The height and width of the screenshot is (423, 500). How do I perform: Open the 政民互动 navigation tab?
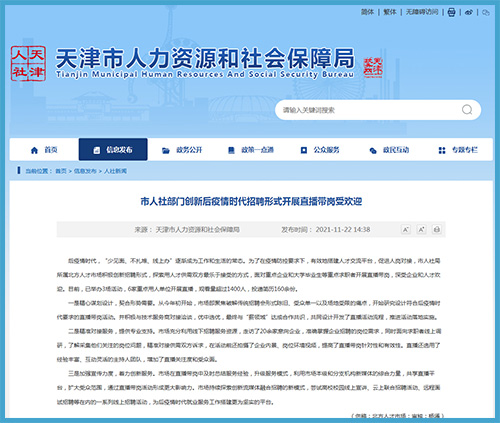(x=389, y=150)
